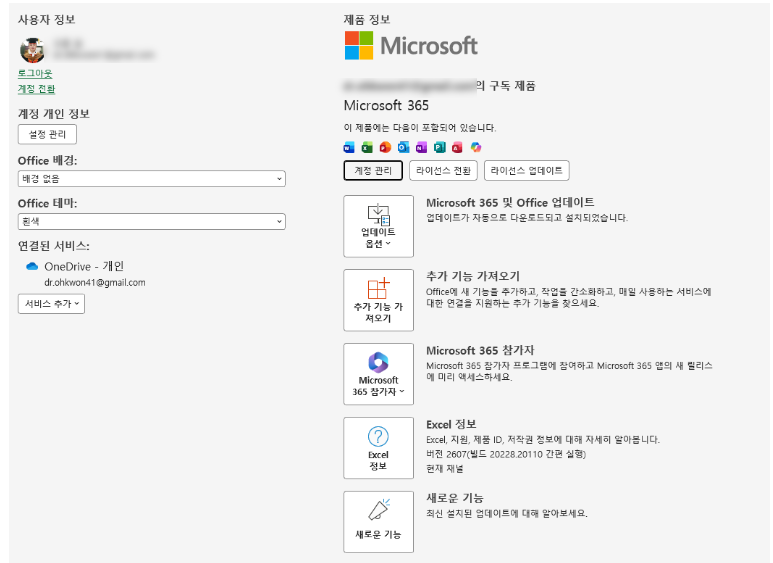Click the '현재 채널' text
This screenshot has height=563, width=773.
point(445,469)
